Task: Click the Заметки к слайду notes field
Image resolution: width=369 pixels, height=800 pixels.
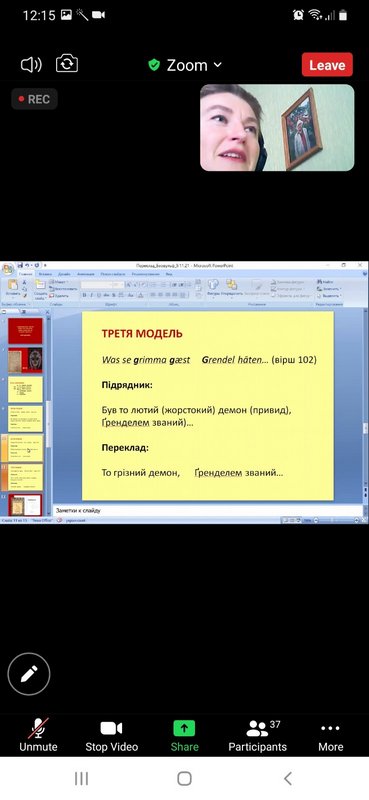Action: pyautogui.click(x=209, y=510)
